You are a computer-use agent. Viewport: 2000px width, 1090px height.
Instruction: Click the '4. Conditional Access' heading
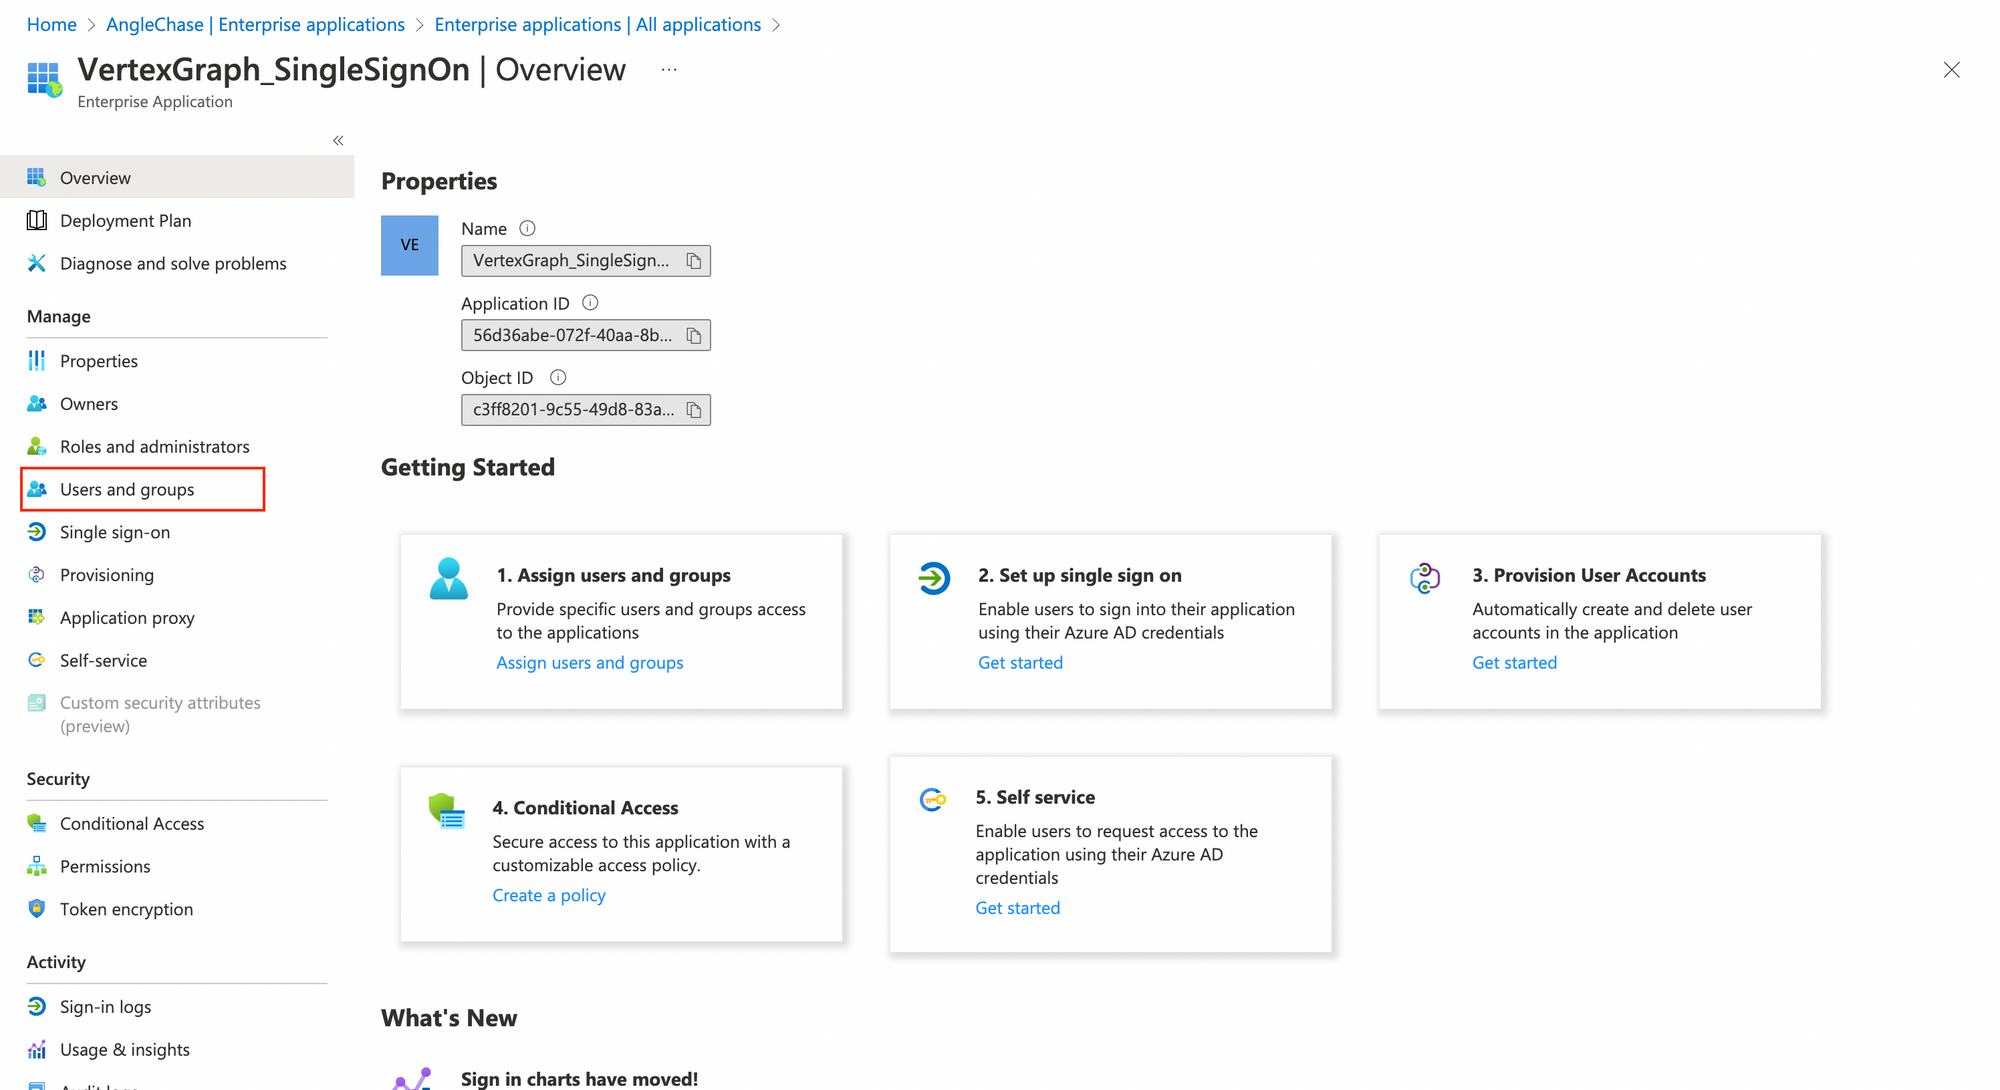(x=585, y=807)
